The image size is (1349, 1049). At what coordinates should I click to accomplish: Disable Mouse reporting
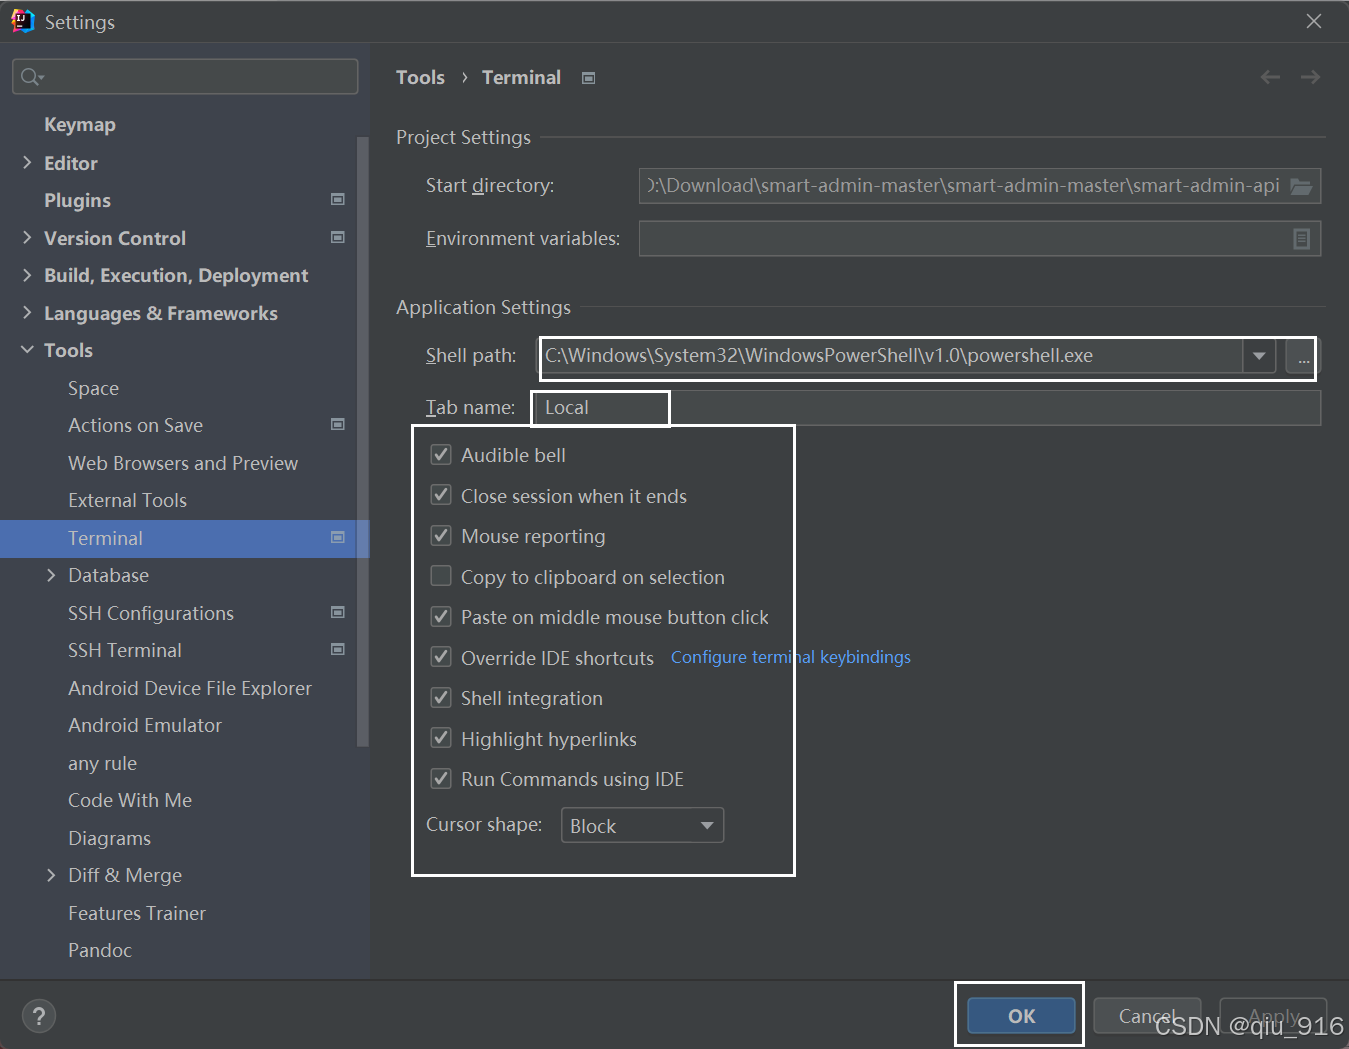[x=441, y=535]
